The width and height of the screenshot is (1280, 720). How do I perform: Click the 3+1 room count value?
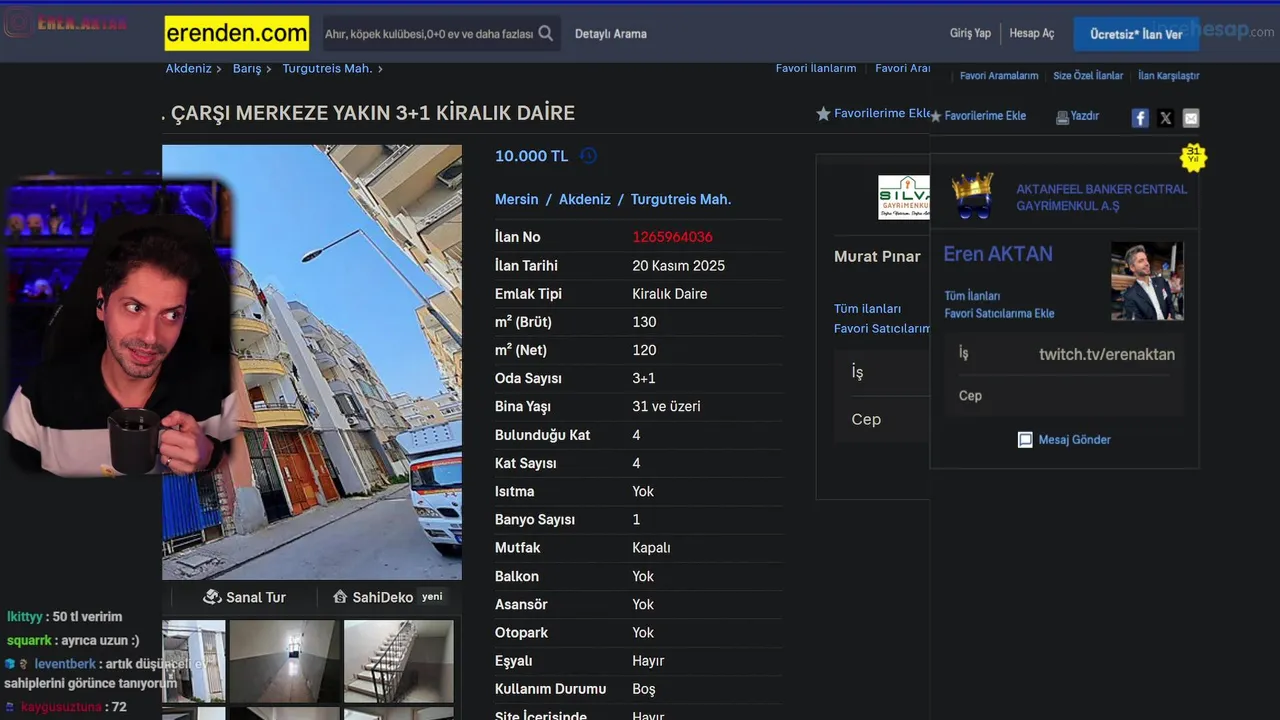(x=644, y=379)
